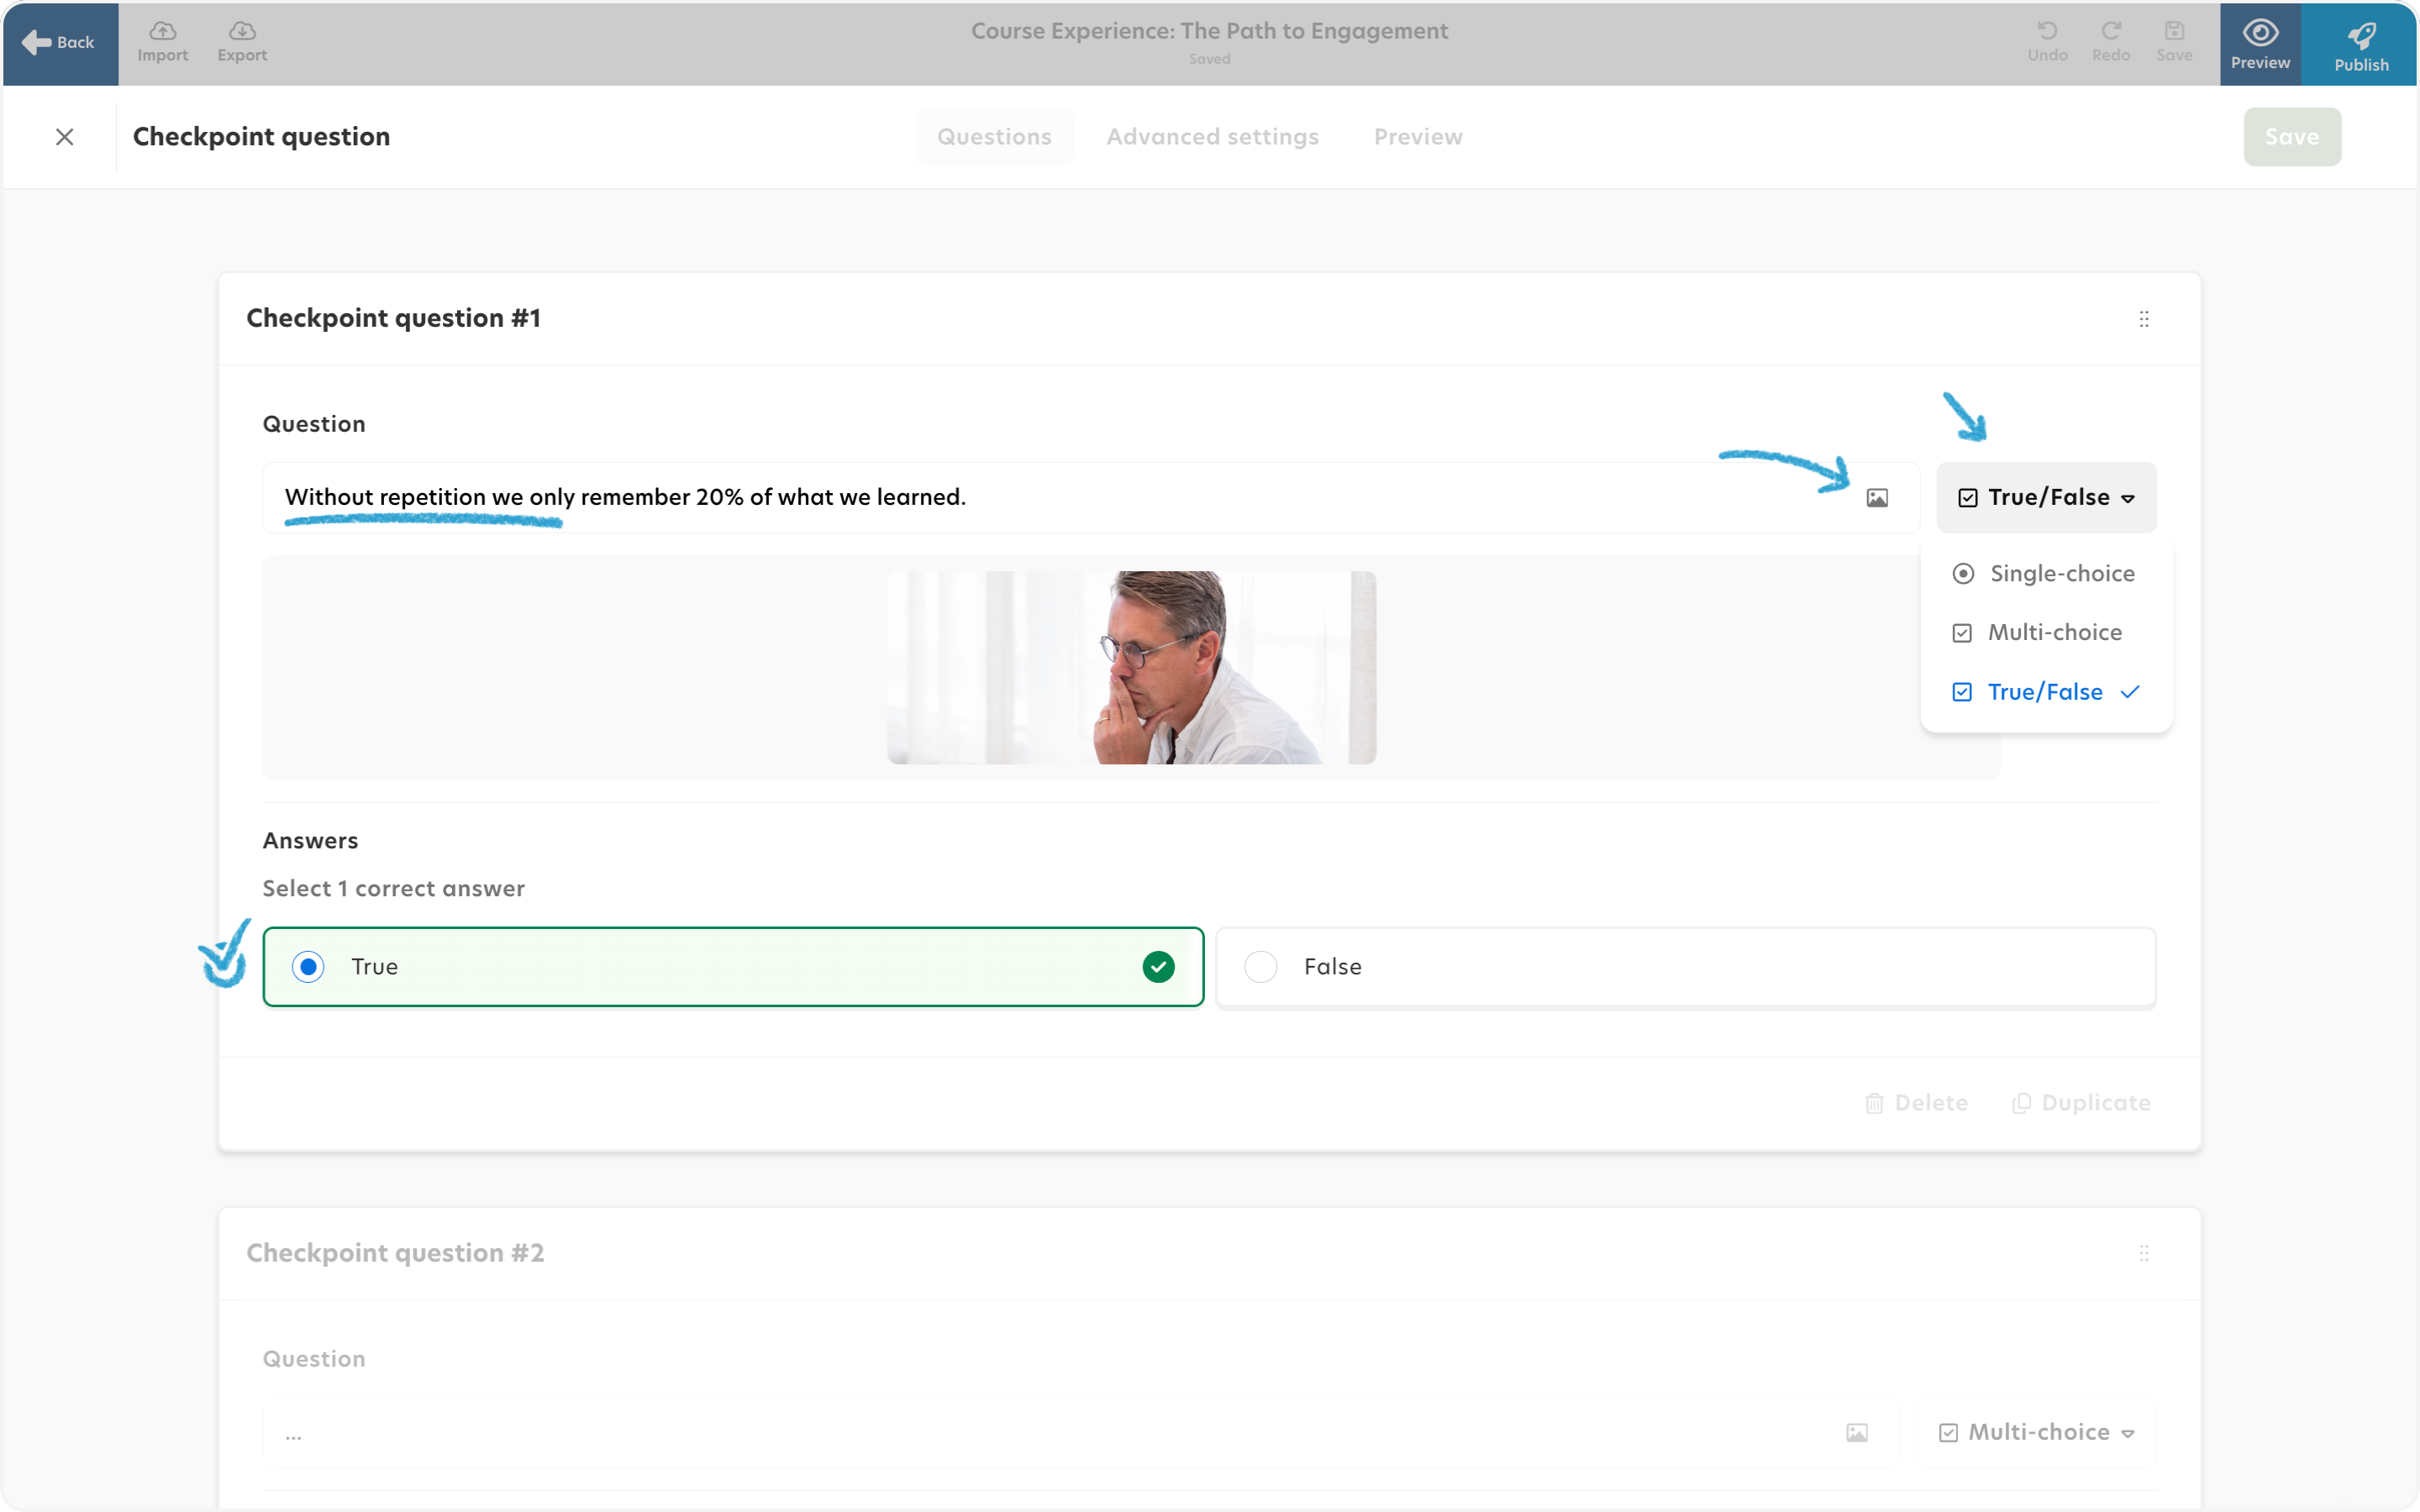Select the True answer radio button
This screenshot has width=2420, height=1512.
[308, 967]
